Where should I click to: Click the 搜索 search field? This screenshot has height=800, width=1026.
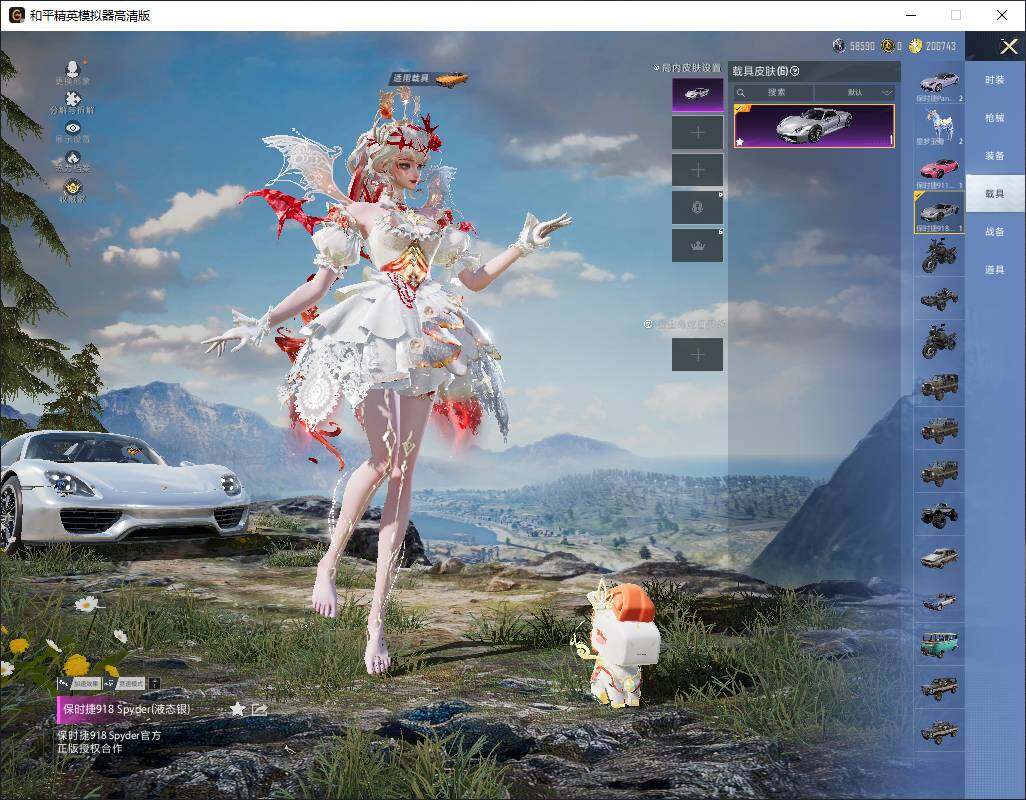click(x=775, y=92)
